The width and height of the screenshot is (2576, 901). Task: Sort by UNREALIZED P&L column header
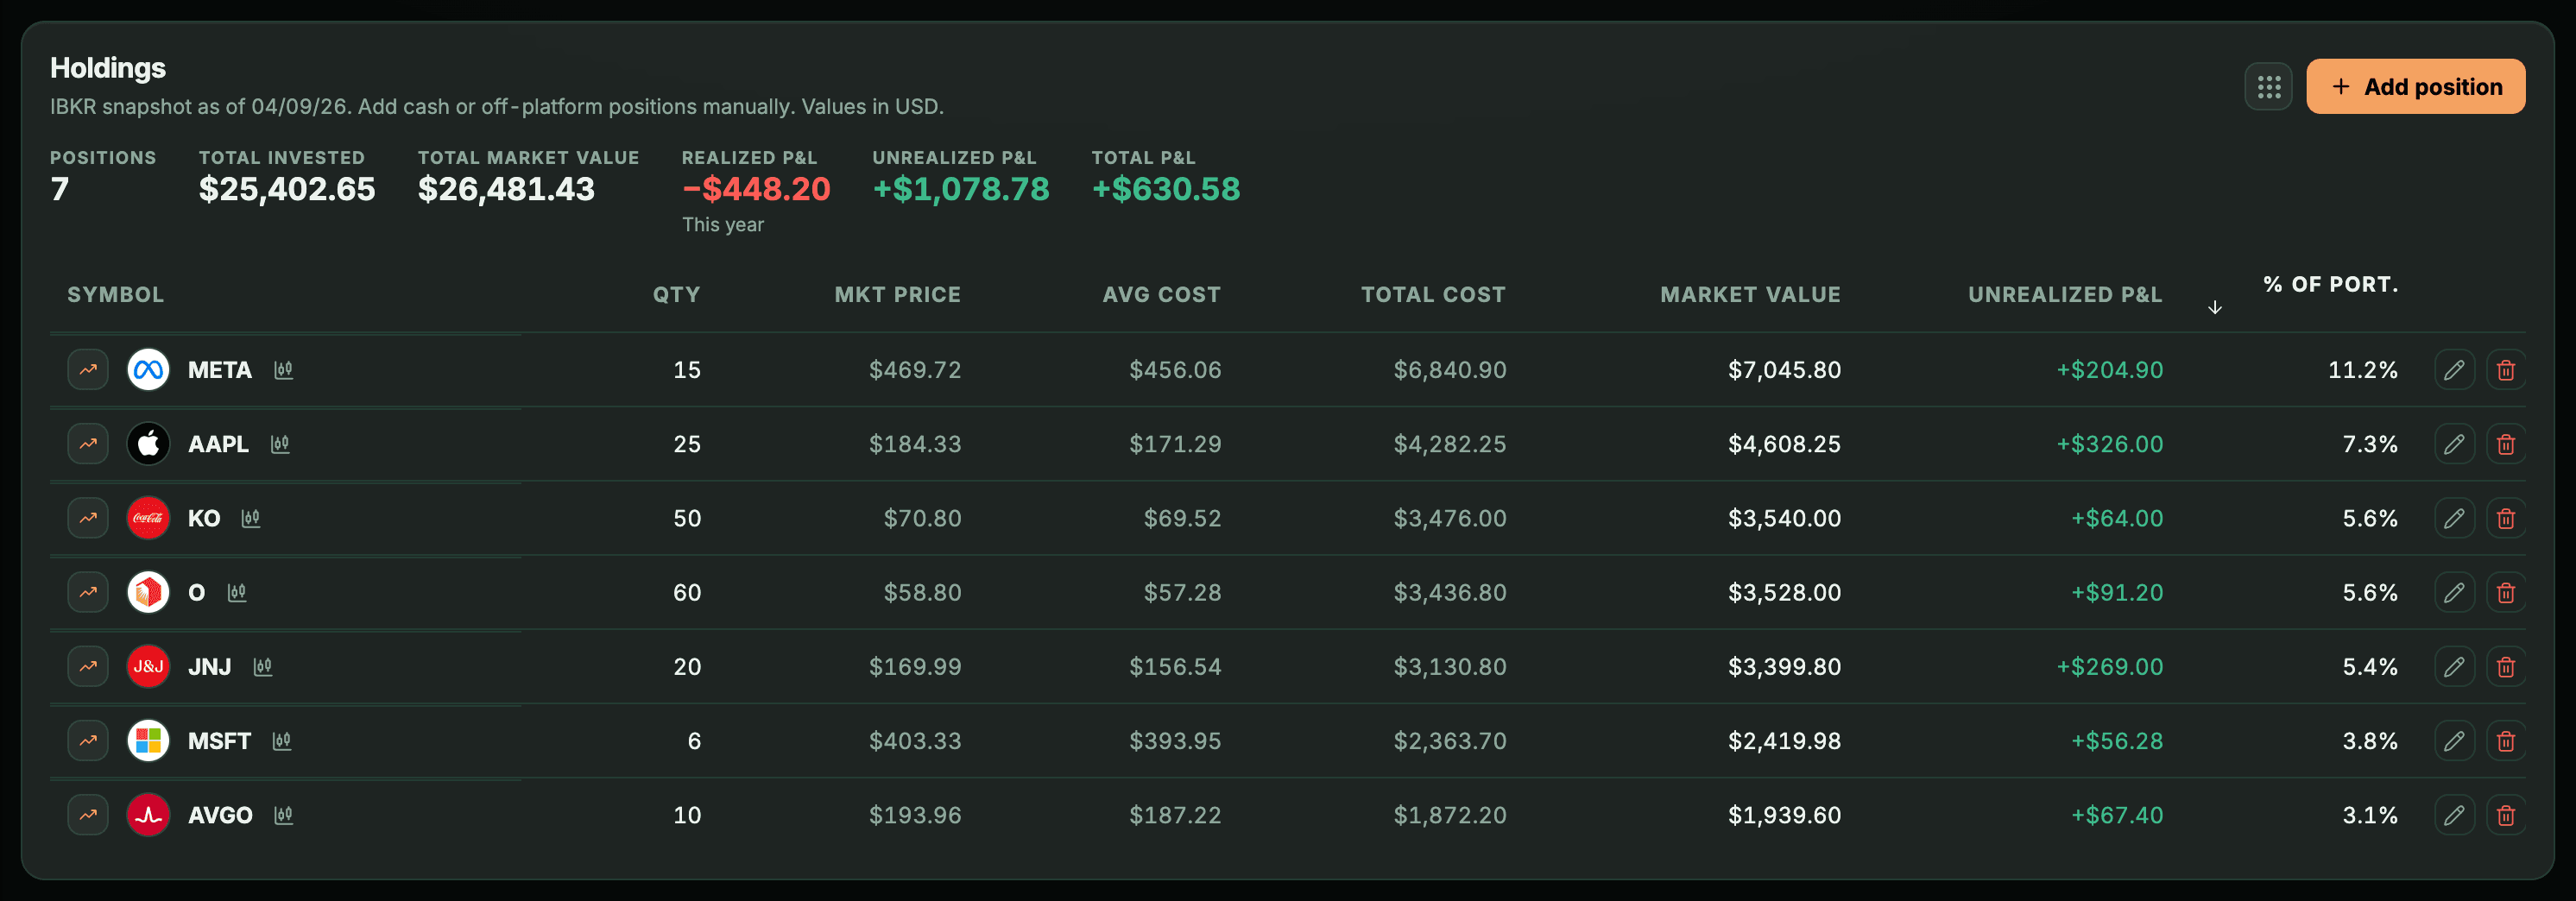(x=2065, y=295)
